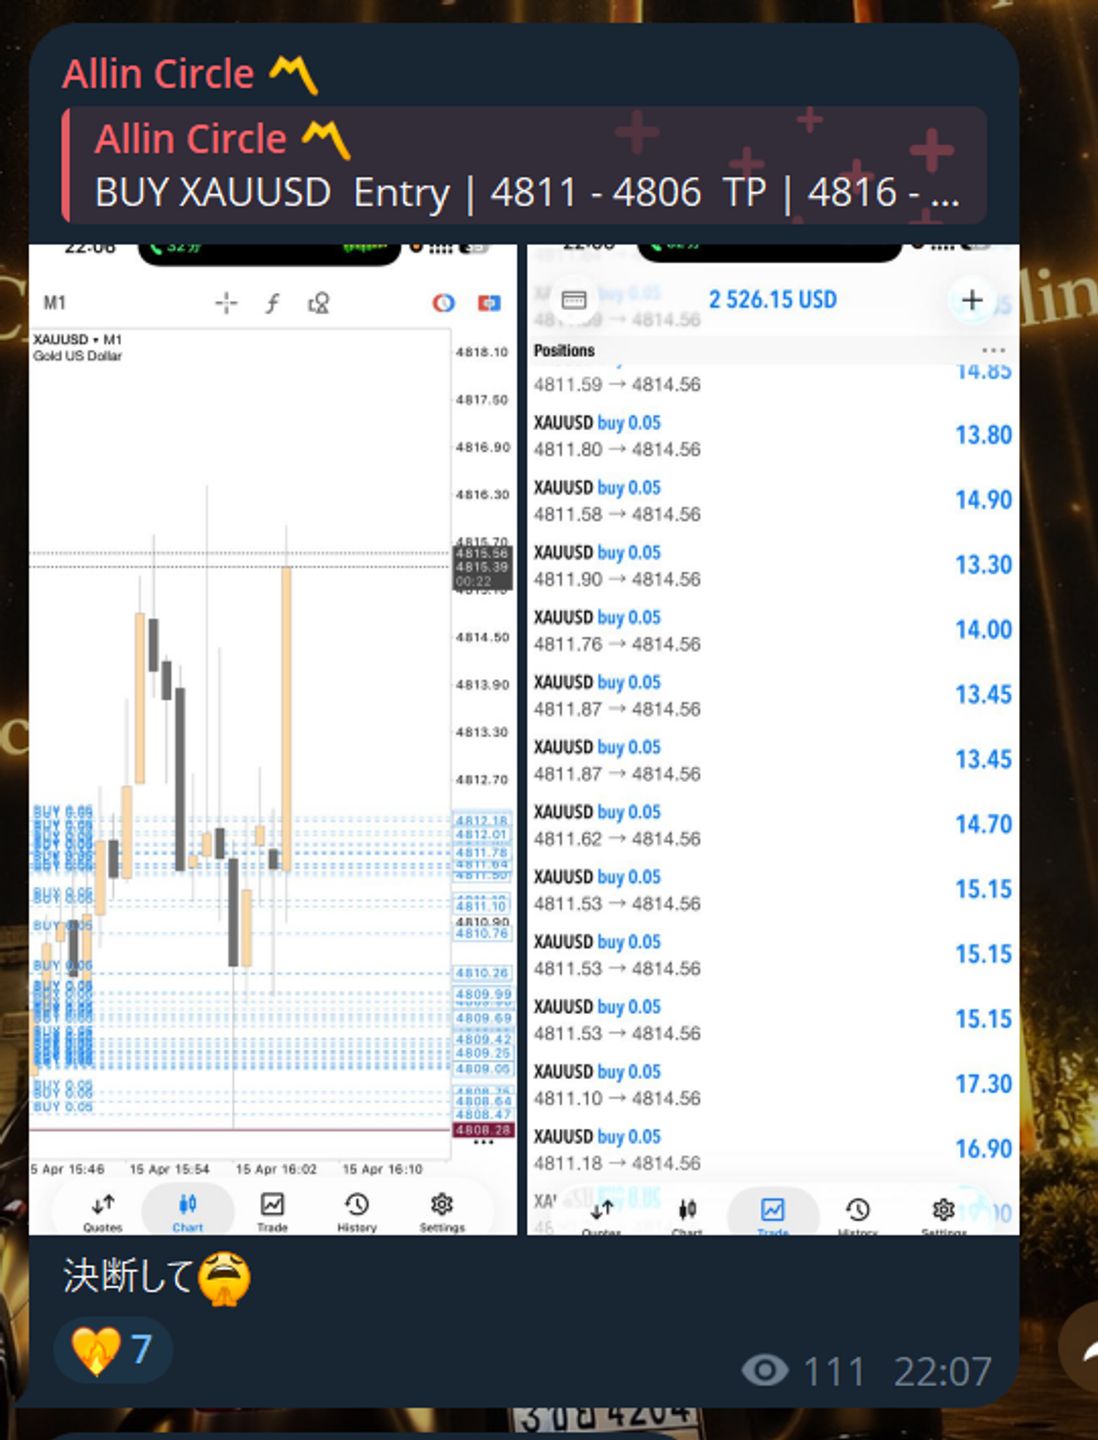Click the 16.90 profit value

984,1149
